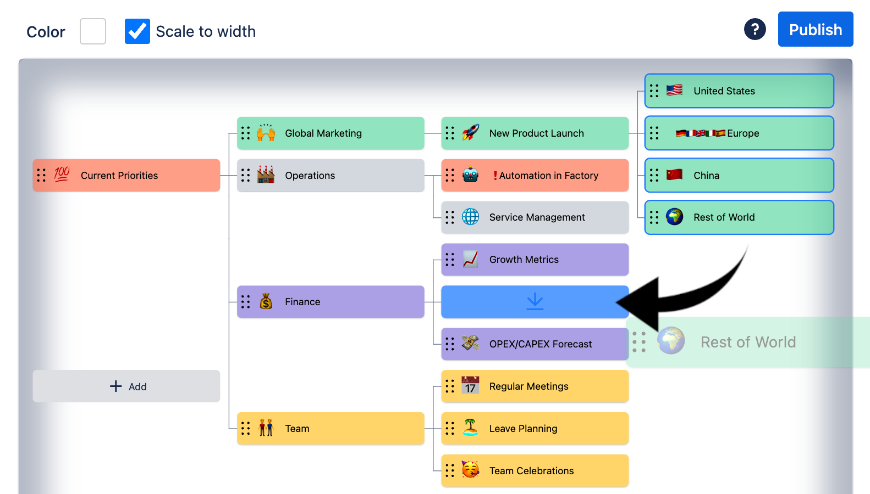Toggle the Scale to width checkbox
This screenshot has height=494, width=870.
(137, 31)
